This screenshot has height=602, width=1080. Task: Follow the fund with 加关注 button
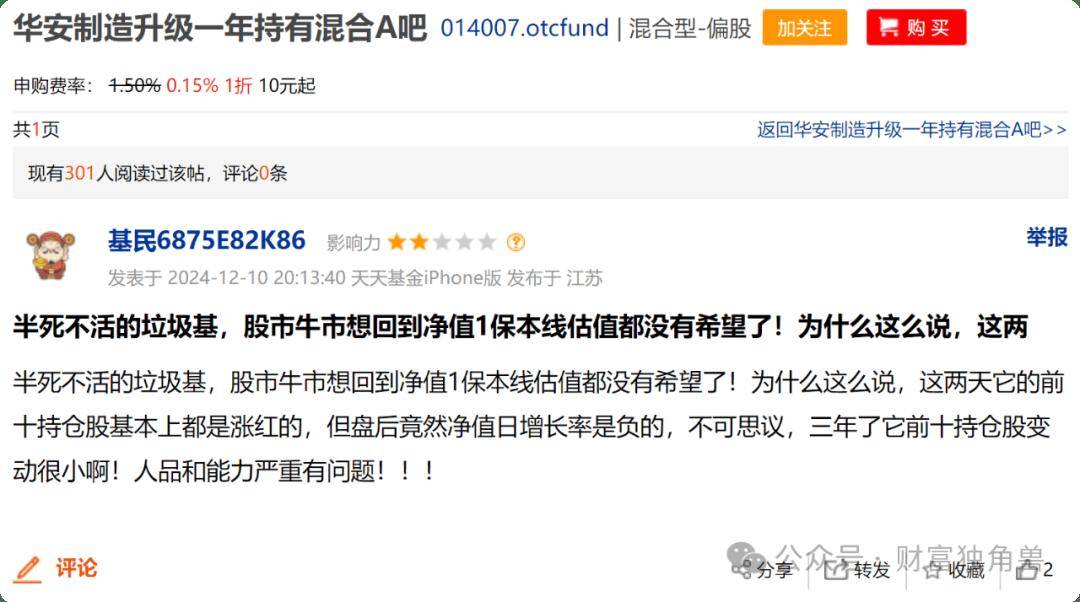coord(804,28)
